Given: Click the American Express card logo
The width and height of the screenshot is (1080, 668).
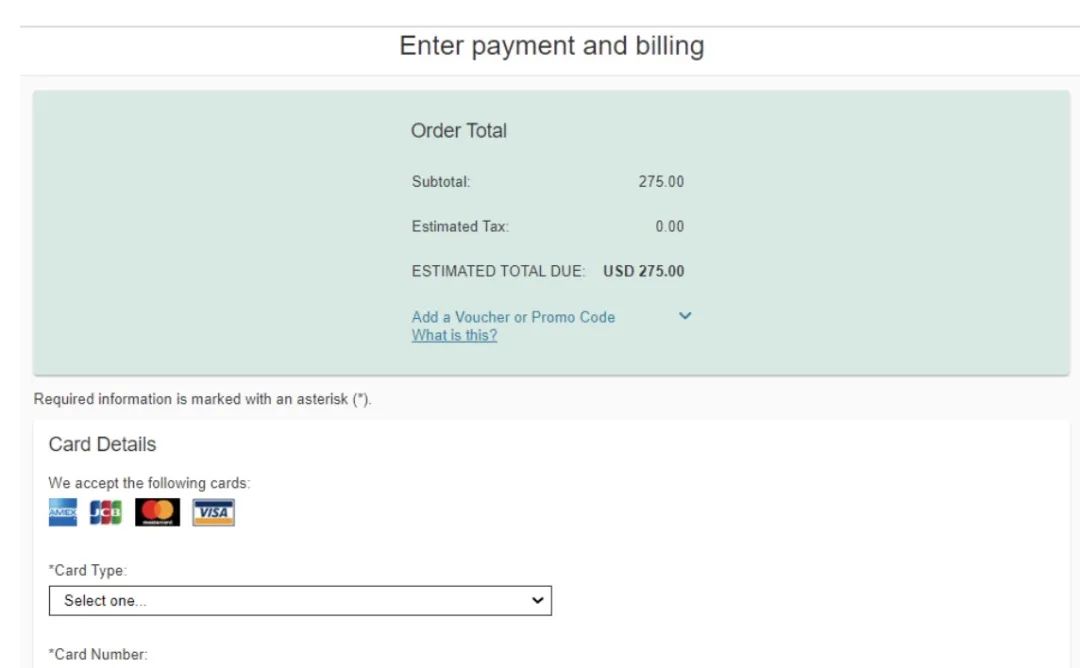Looking at the screenshot, I should coord(63,512).
